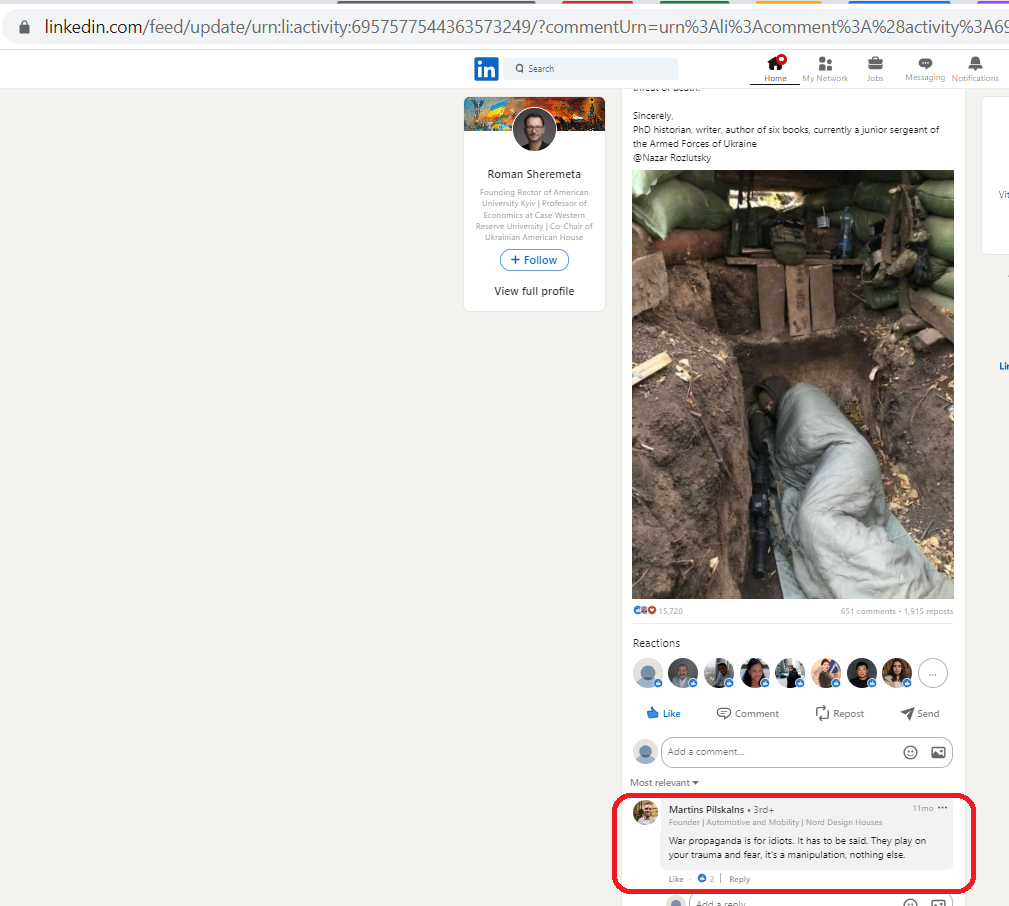Image resolution: width=1009 pixels, height=906 pixels.
Task: Open the Messaging tab
Action: pos(925,69)
